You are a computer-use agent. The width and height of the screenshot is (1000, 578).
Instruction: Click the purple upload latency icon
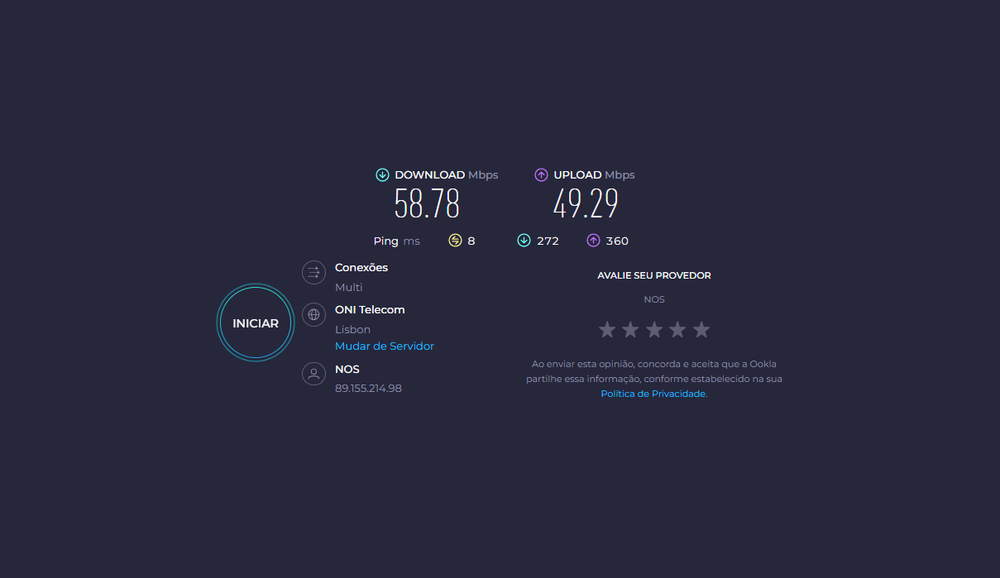click(x=593, y=241)
